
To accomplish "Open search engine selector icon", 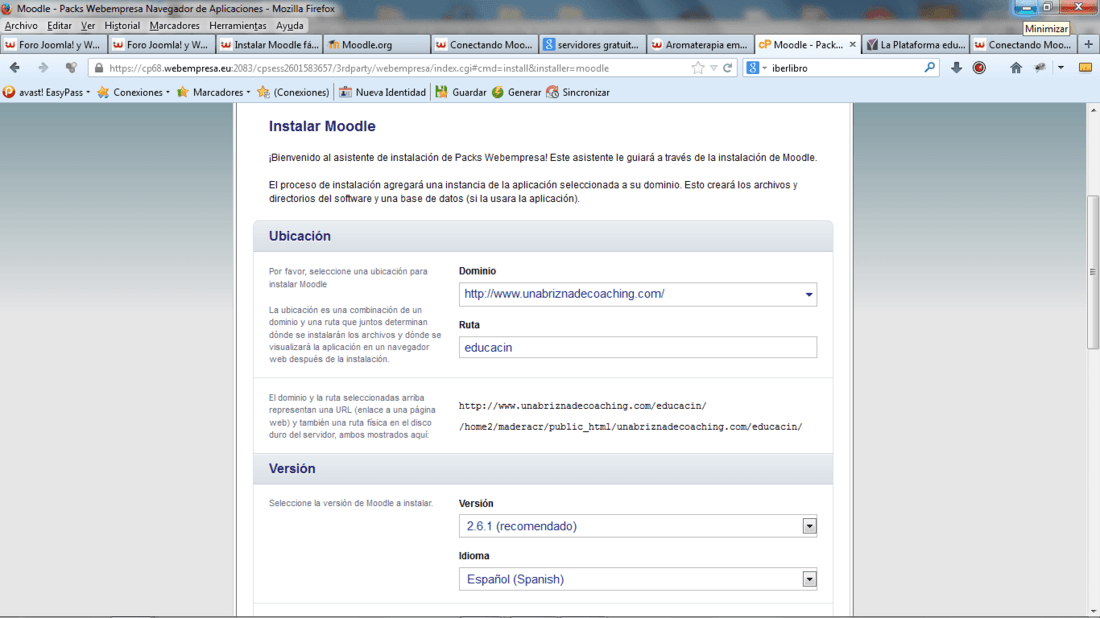I will 756,67.
